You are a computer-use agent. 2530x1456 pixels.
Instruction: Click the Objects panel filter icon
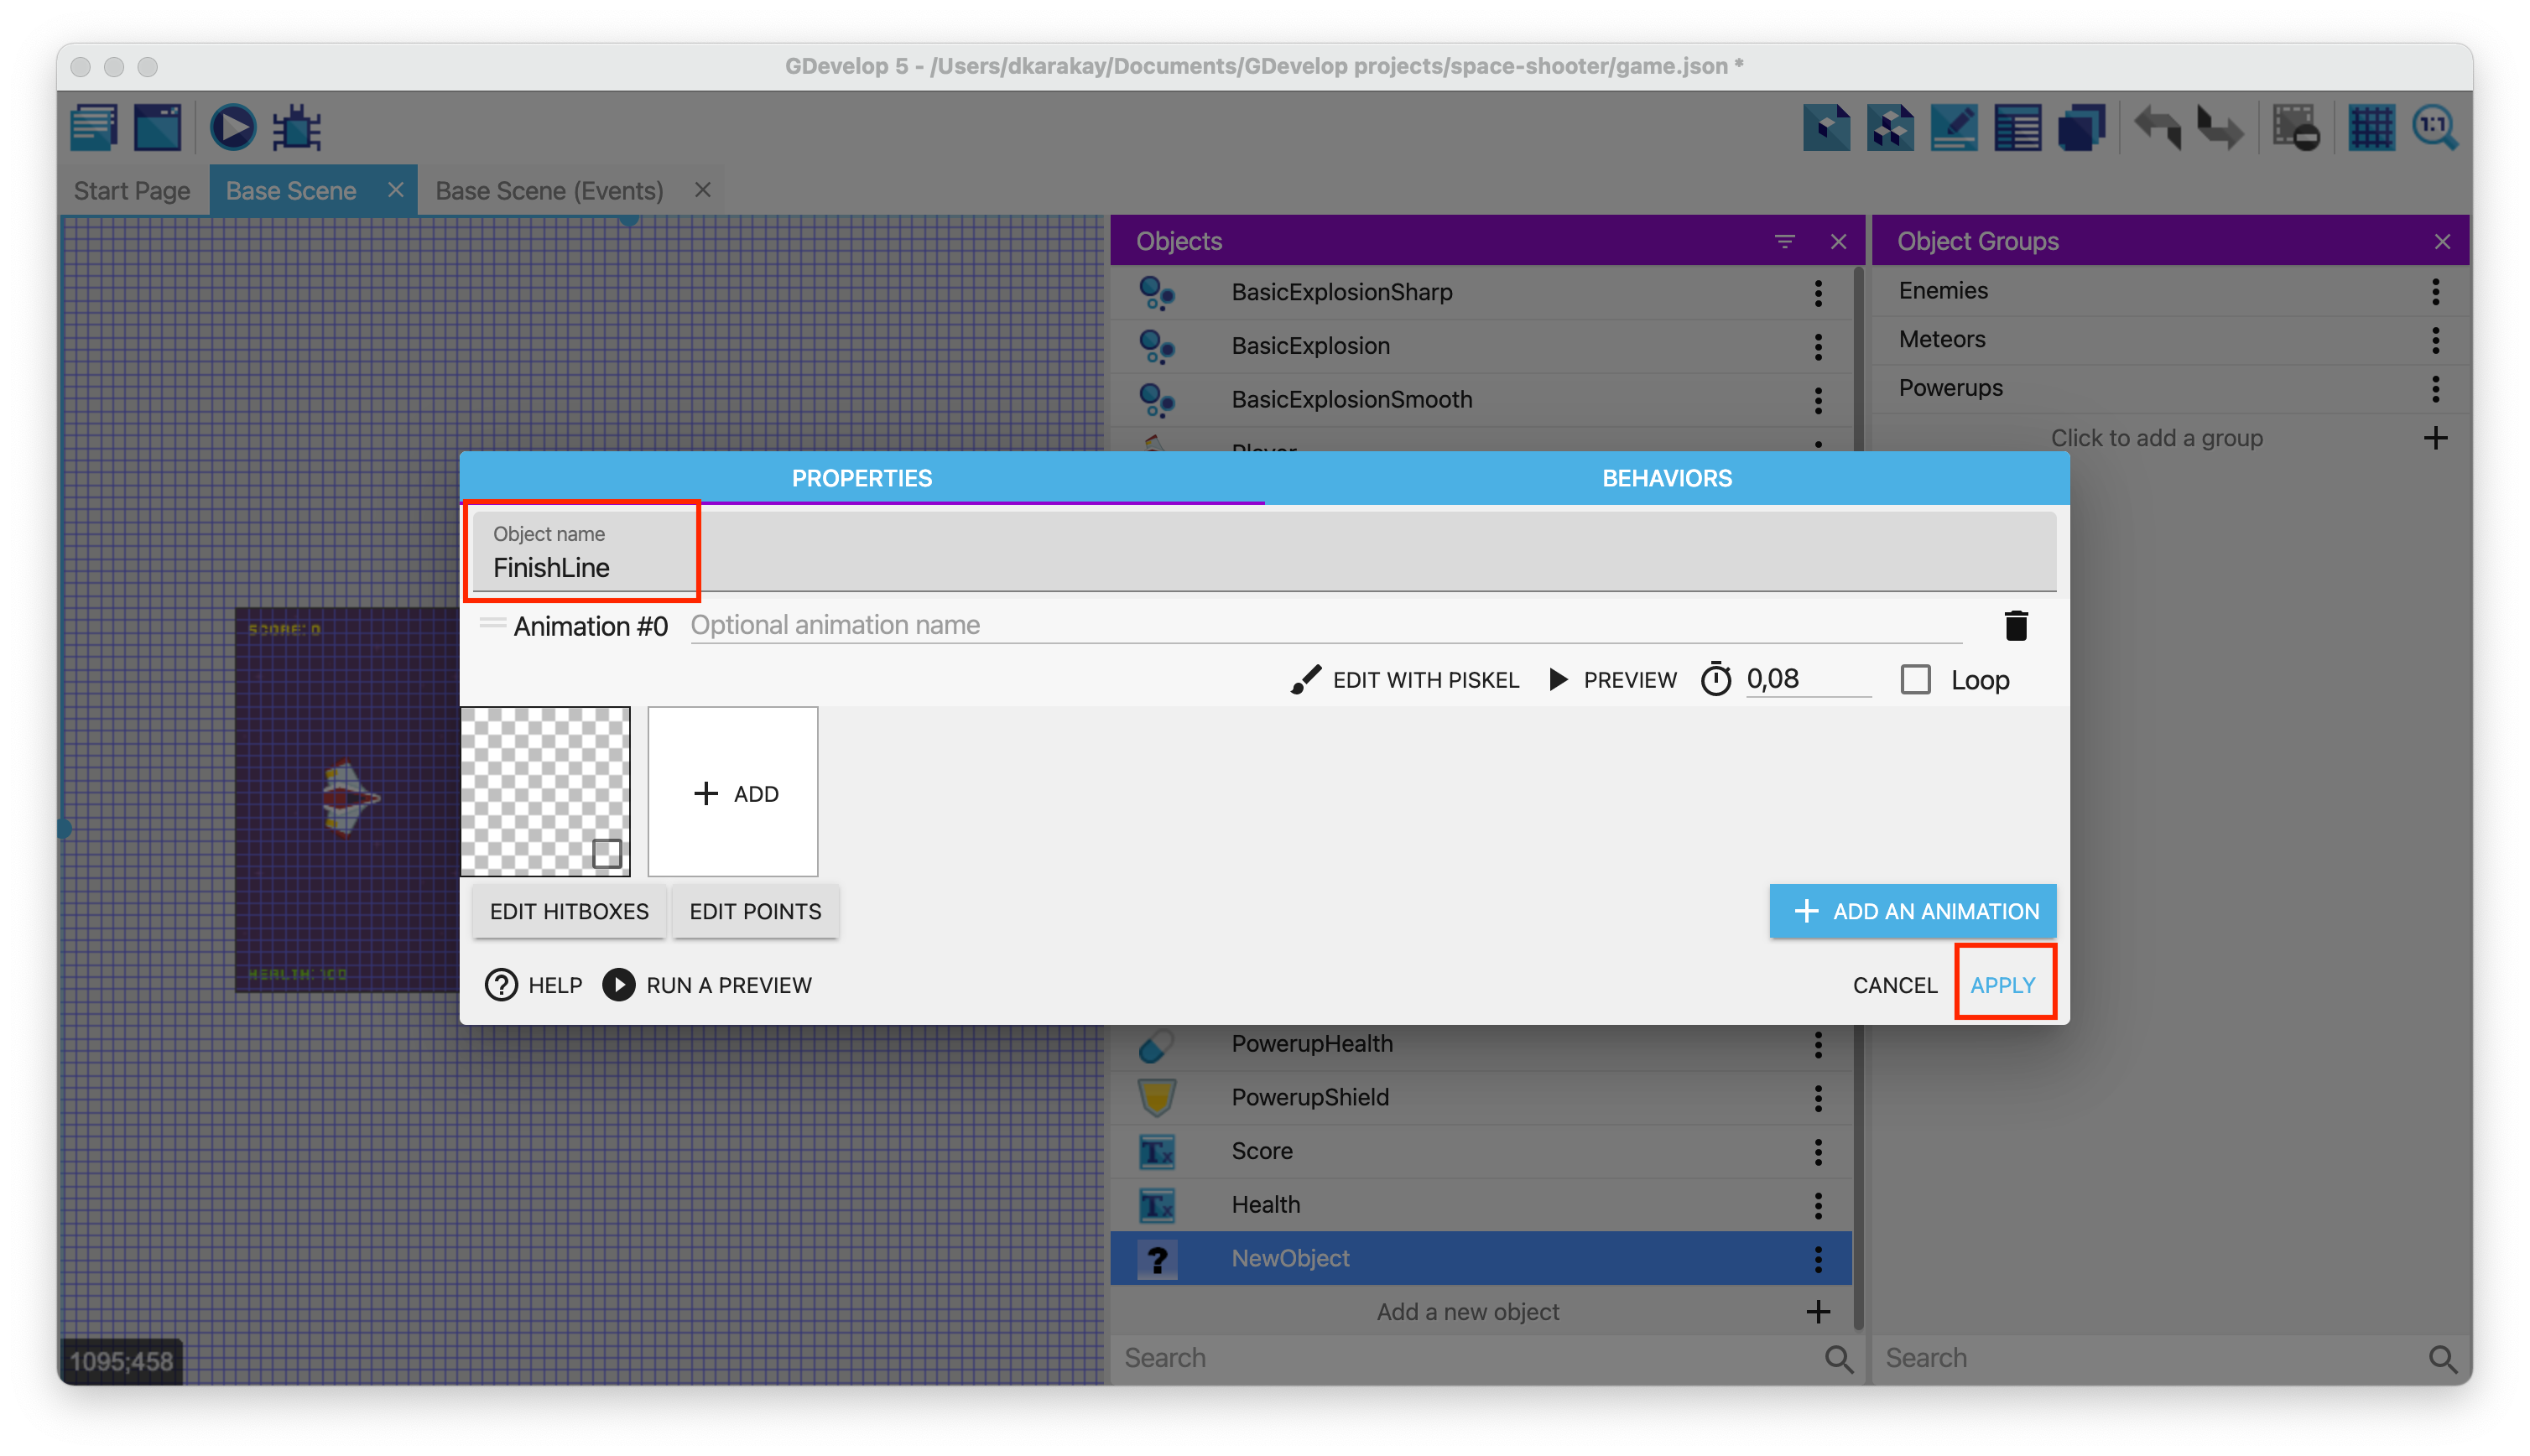[x=1784, y=242]
